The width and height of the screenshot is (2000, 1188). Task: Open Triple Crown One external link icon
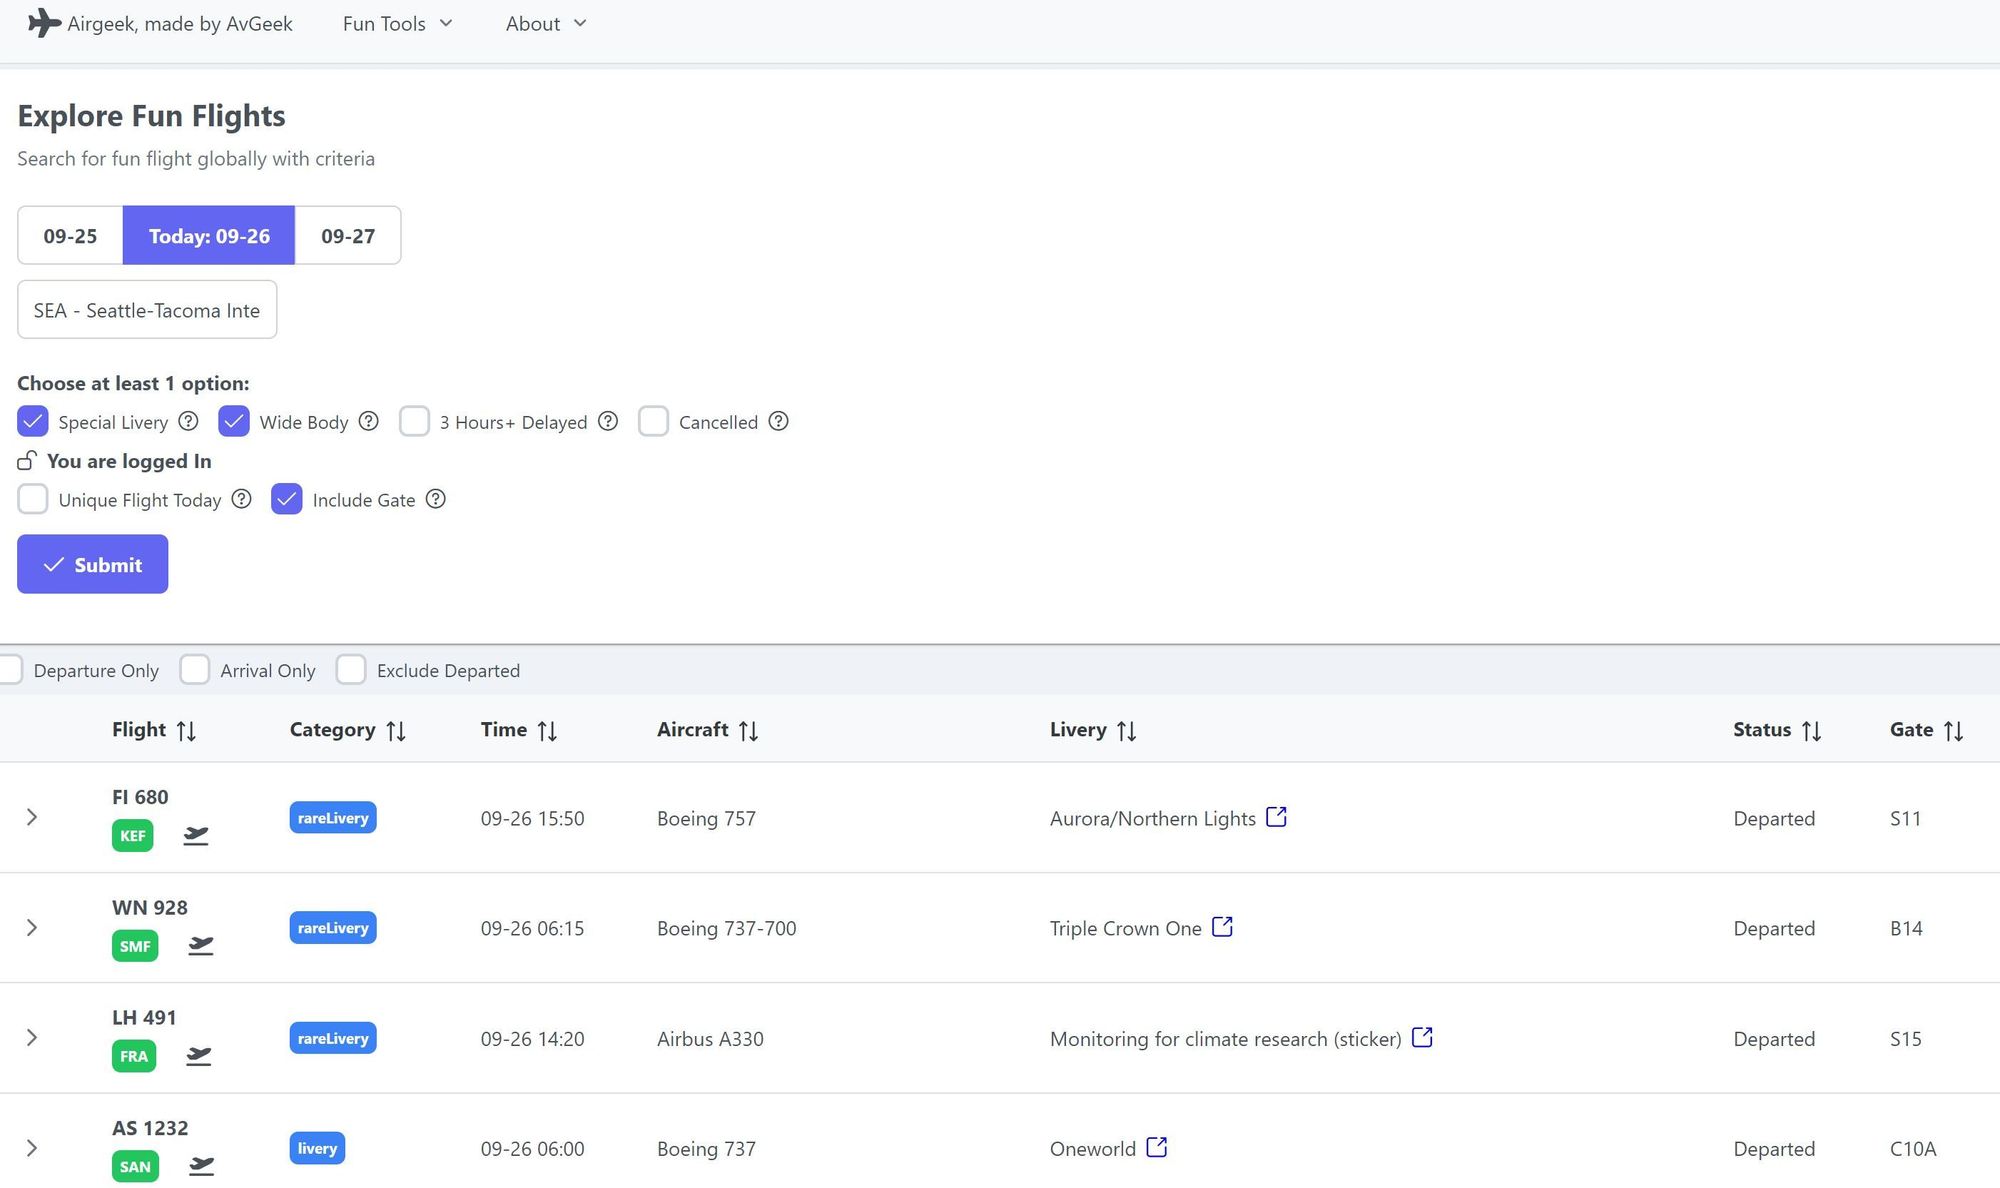tap(1222, 927)
